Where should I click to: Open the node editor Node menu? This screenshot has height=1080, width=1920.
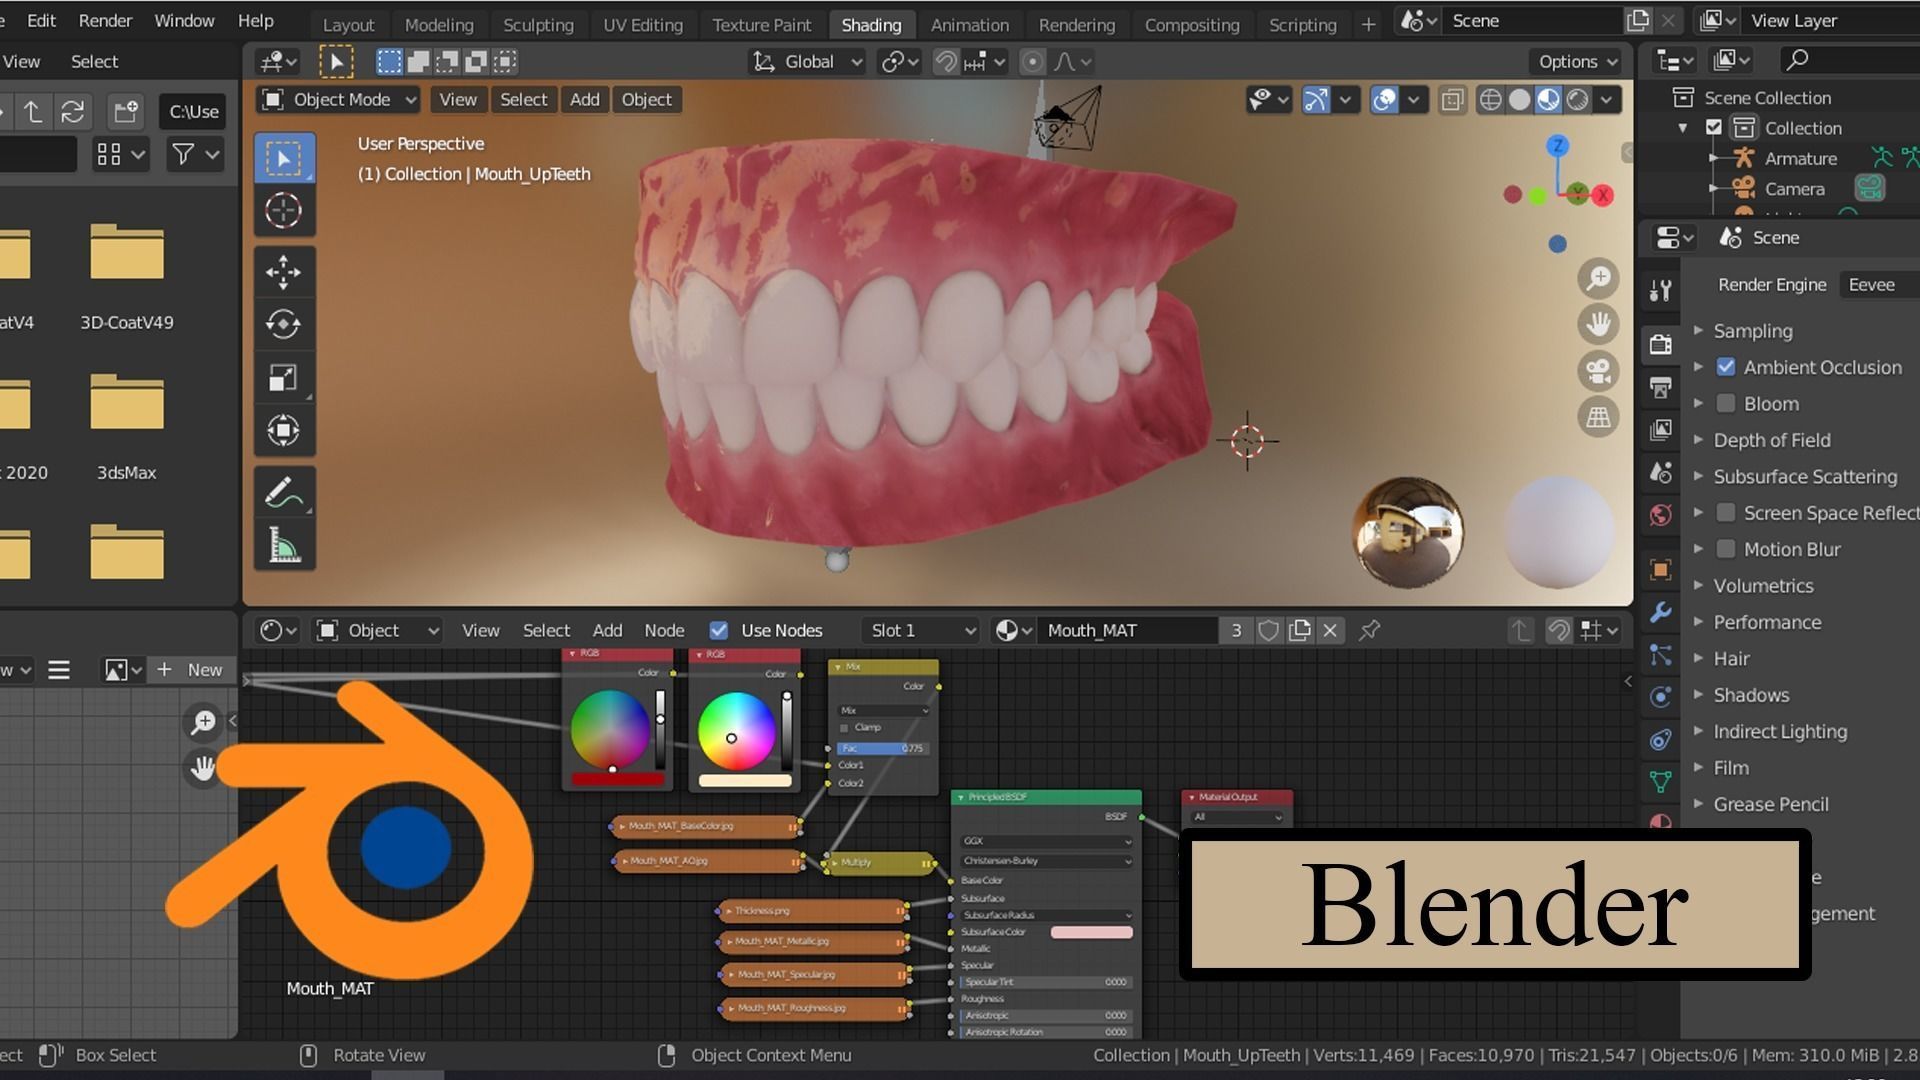(x=664, y=630)
